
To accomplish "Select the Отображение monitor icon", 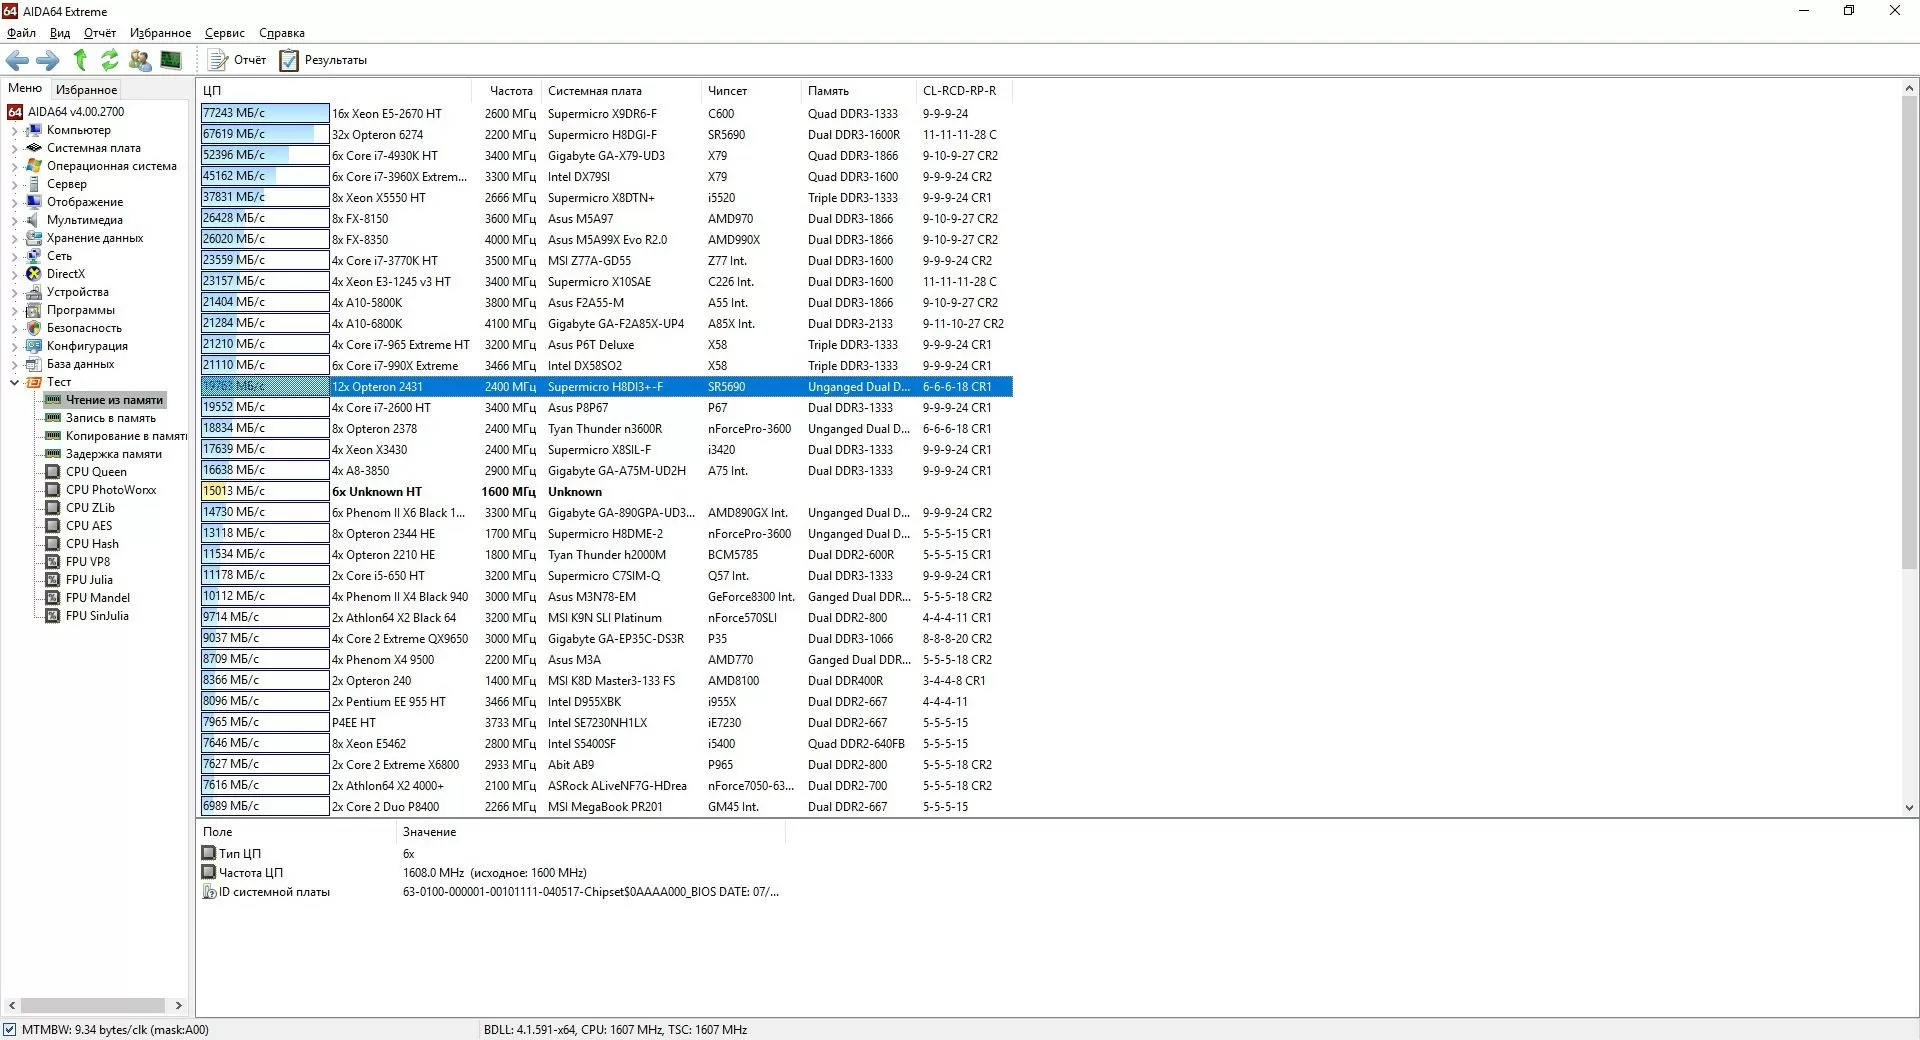I will click(34, 202).
